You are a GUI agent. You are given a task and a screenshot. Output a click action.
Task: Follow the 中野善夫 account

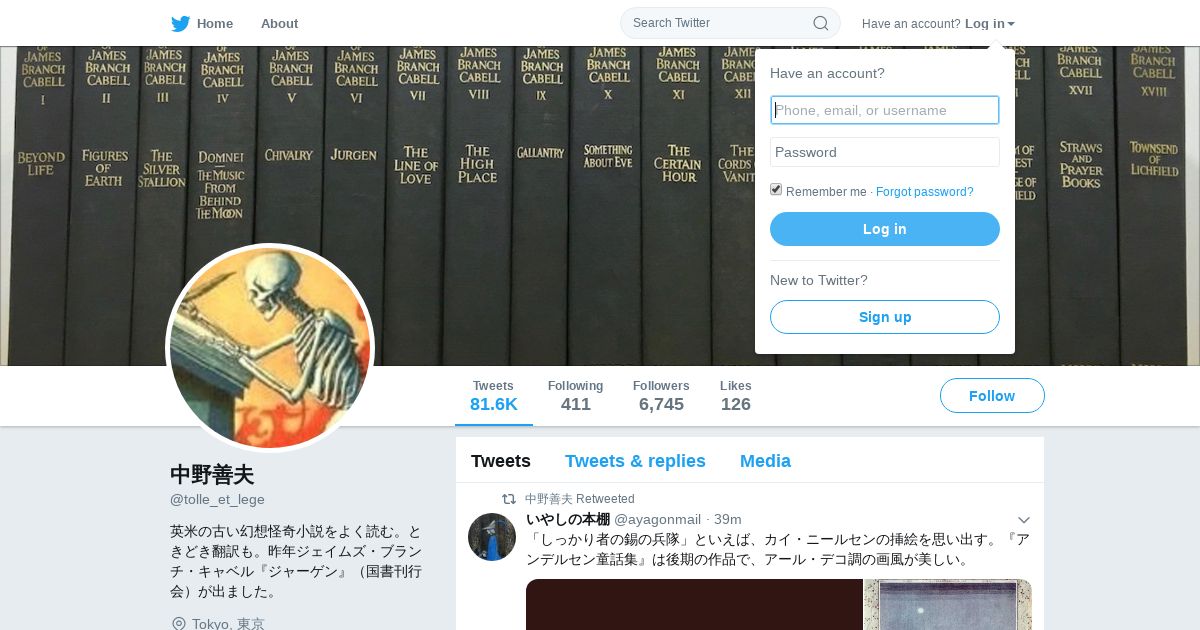(x=992, y=396)
